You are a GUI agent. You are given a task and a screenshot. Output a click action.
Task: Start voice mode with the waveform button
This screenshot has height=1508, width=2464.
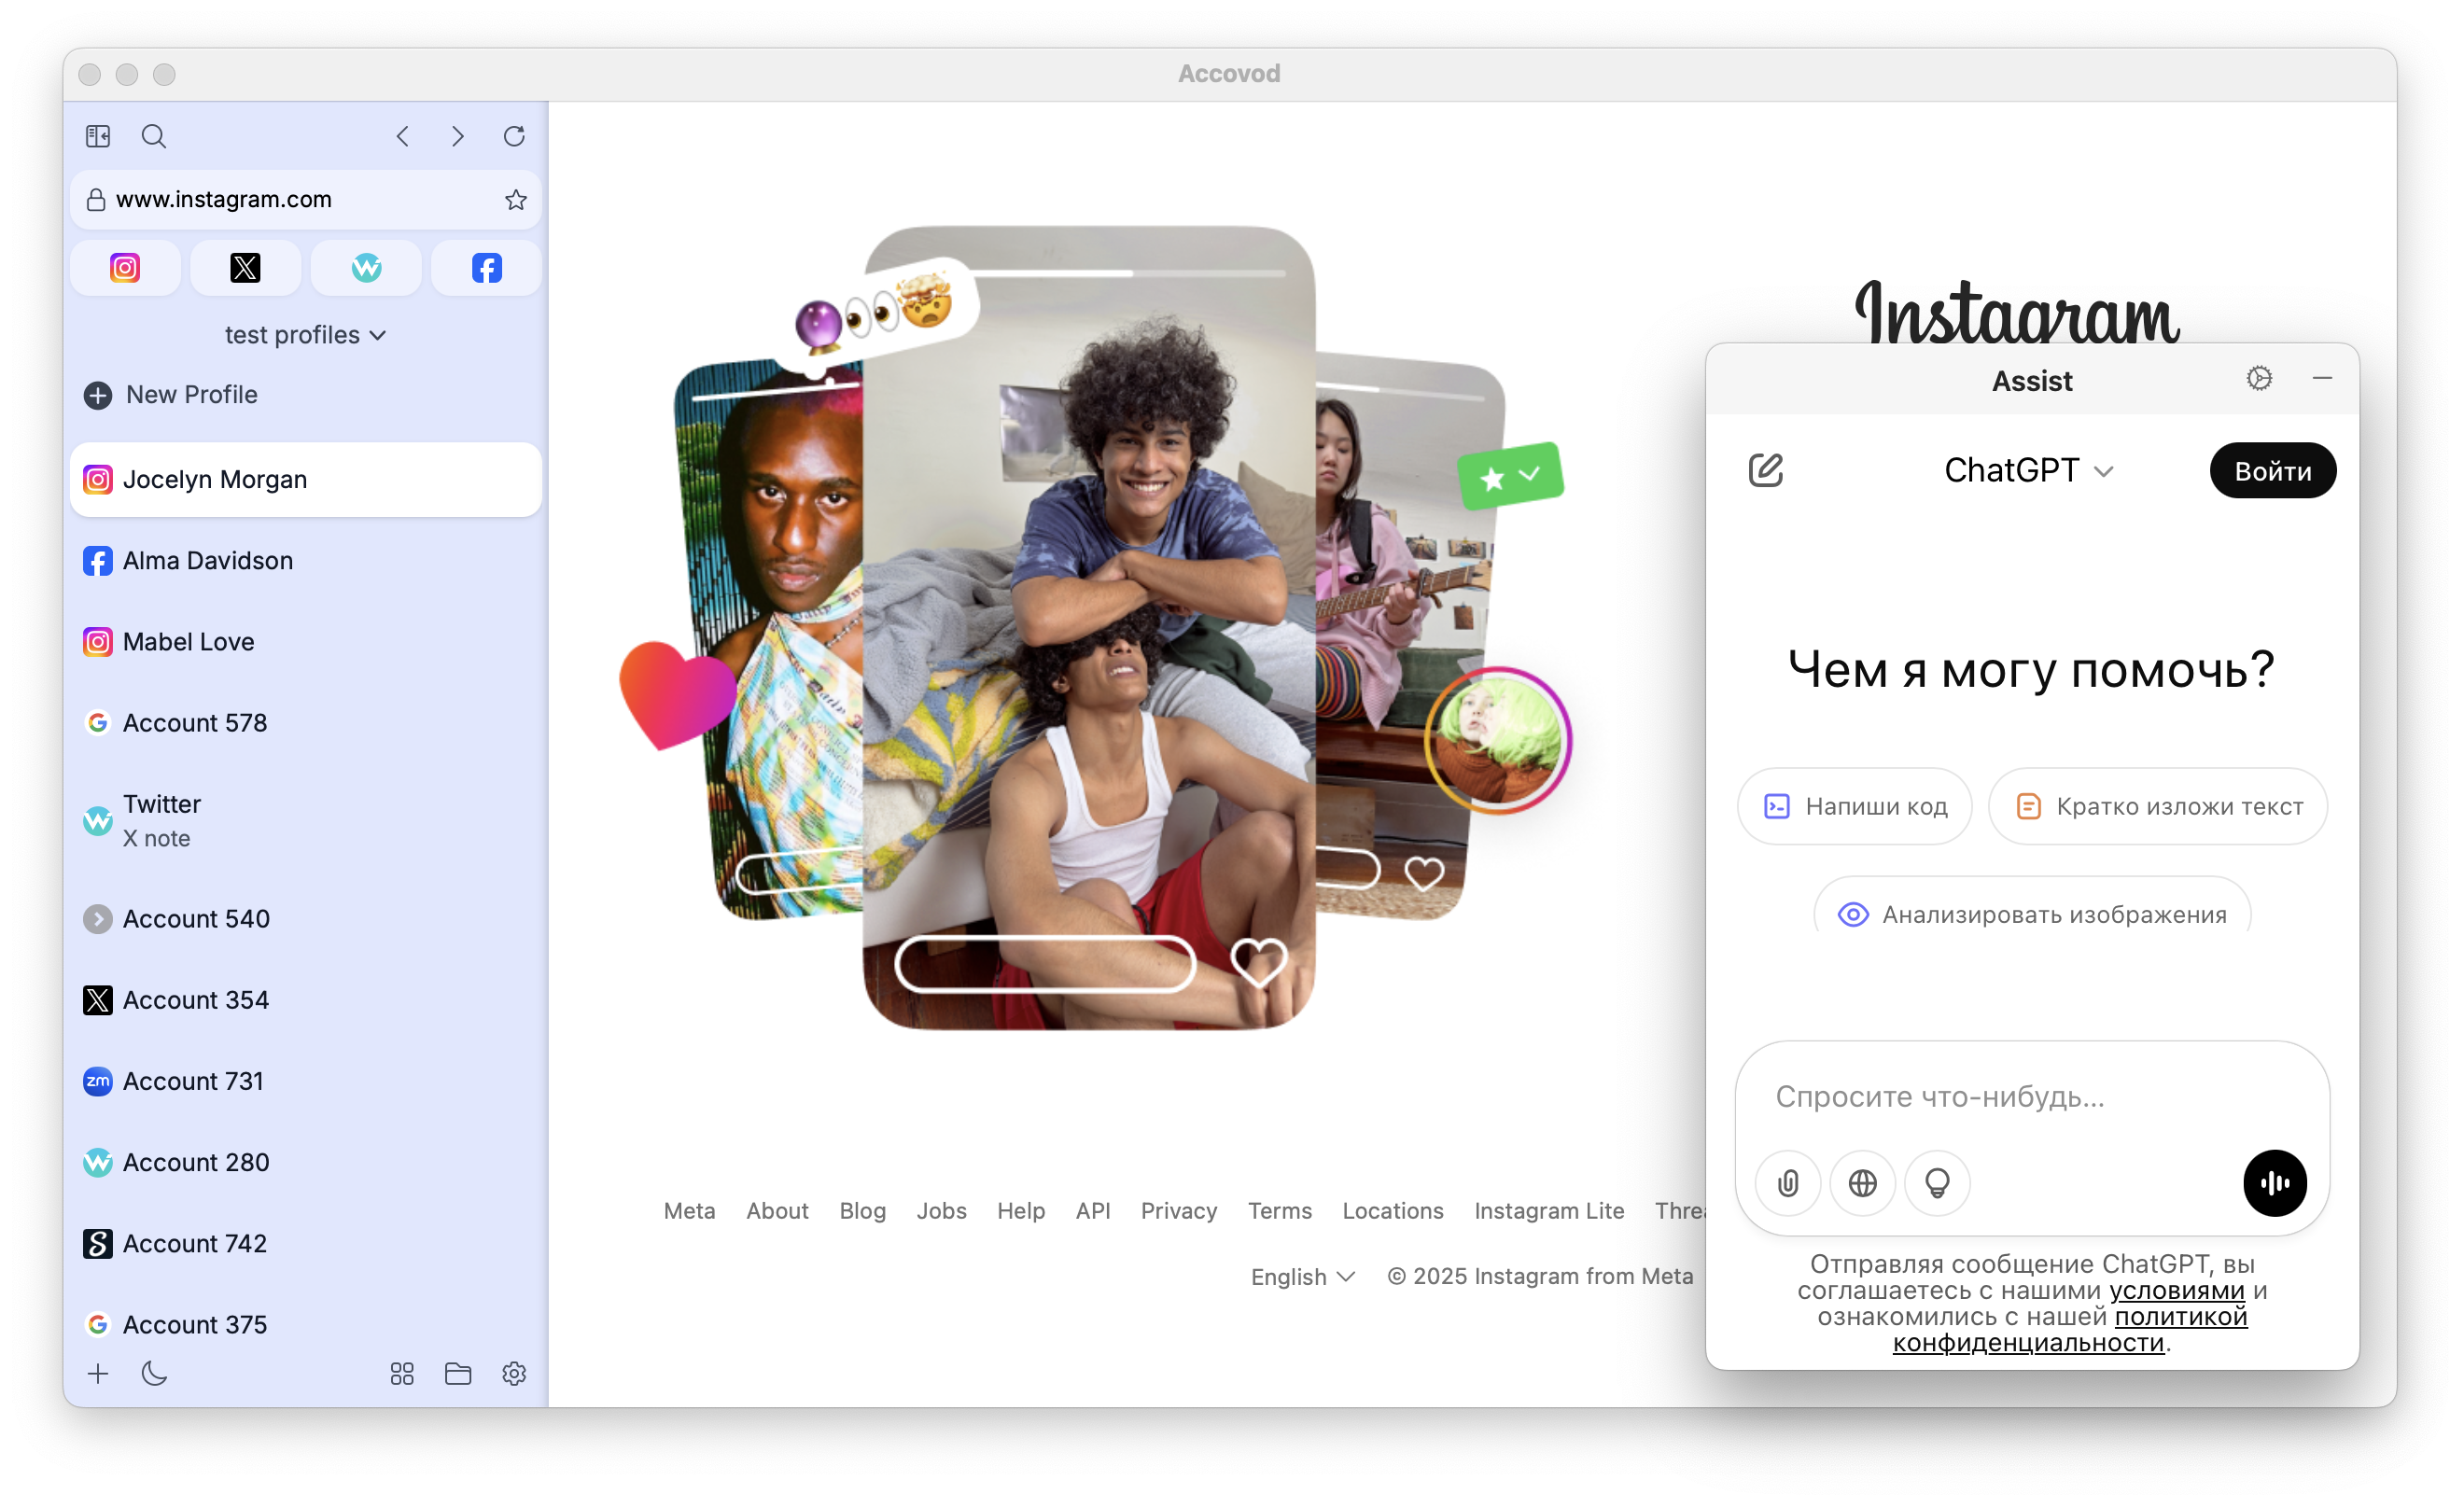2275,1183
